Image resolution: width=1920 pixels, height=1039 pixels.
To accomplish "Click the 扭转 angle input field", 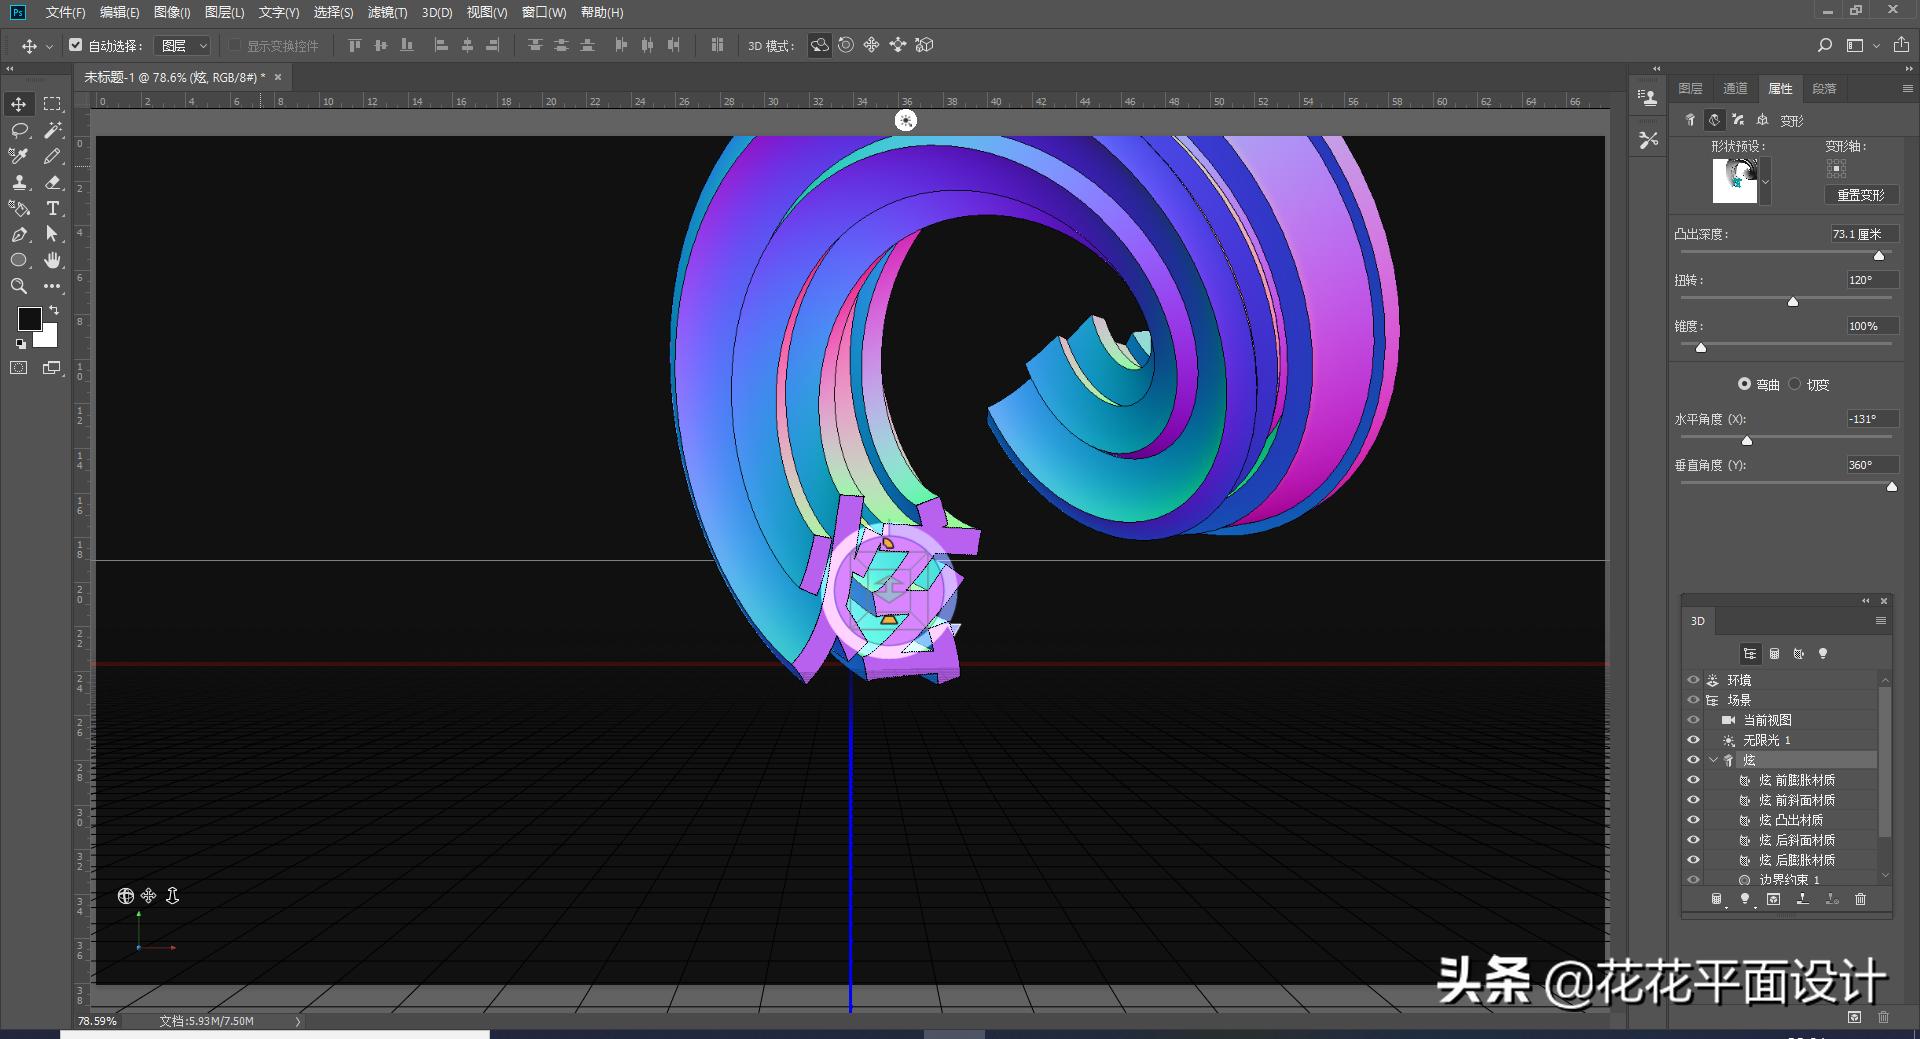I will (1871, 280).
